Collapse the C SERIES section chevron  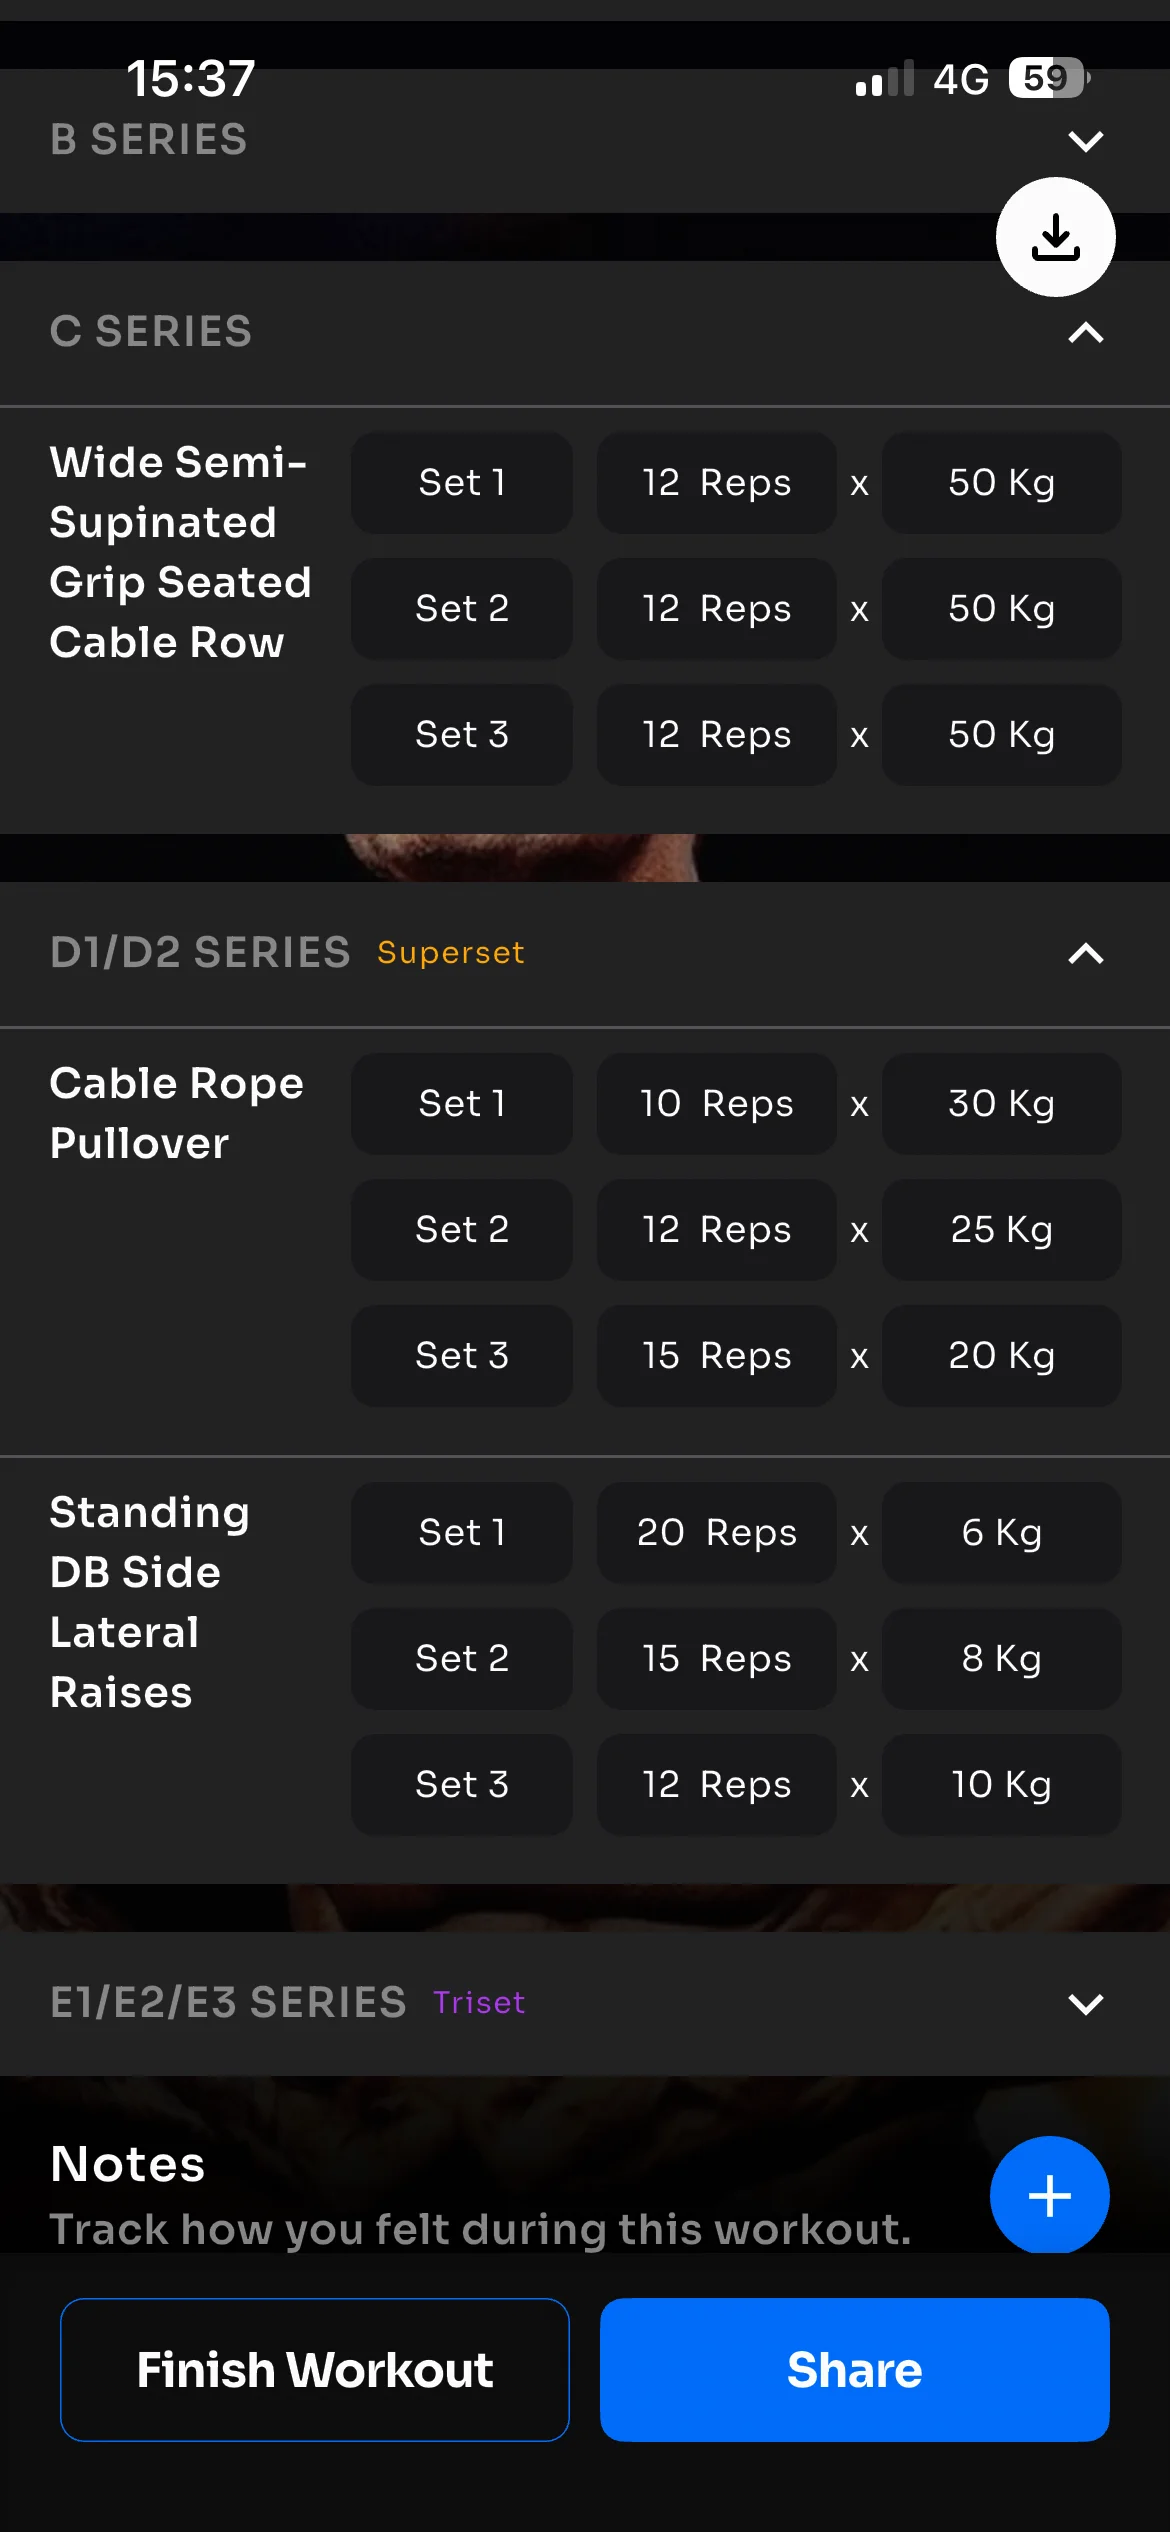[1085, 333]
